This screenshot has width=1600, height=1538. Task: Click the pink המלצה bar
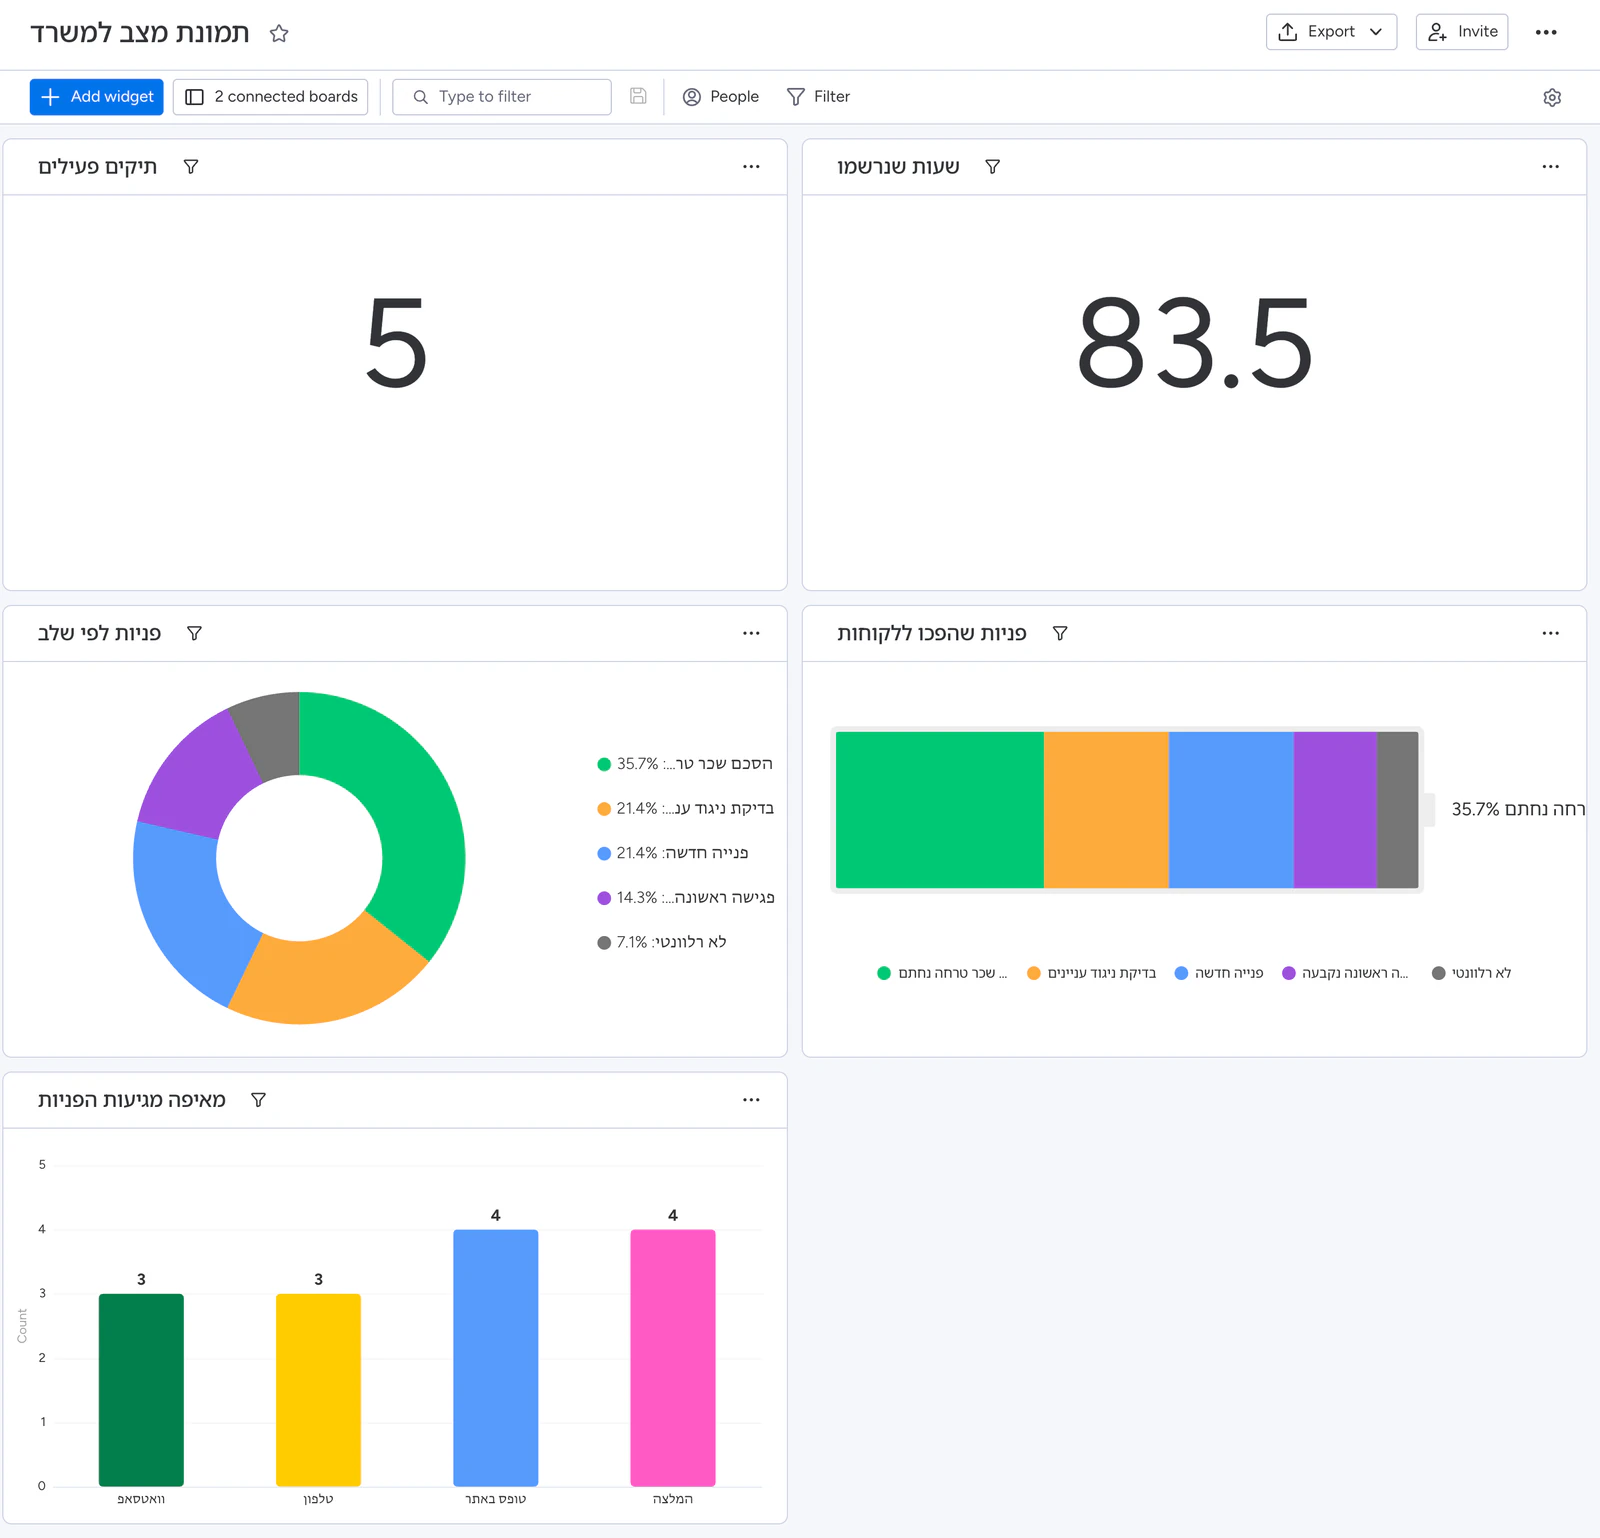click(x=673, y=1358)
